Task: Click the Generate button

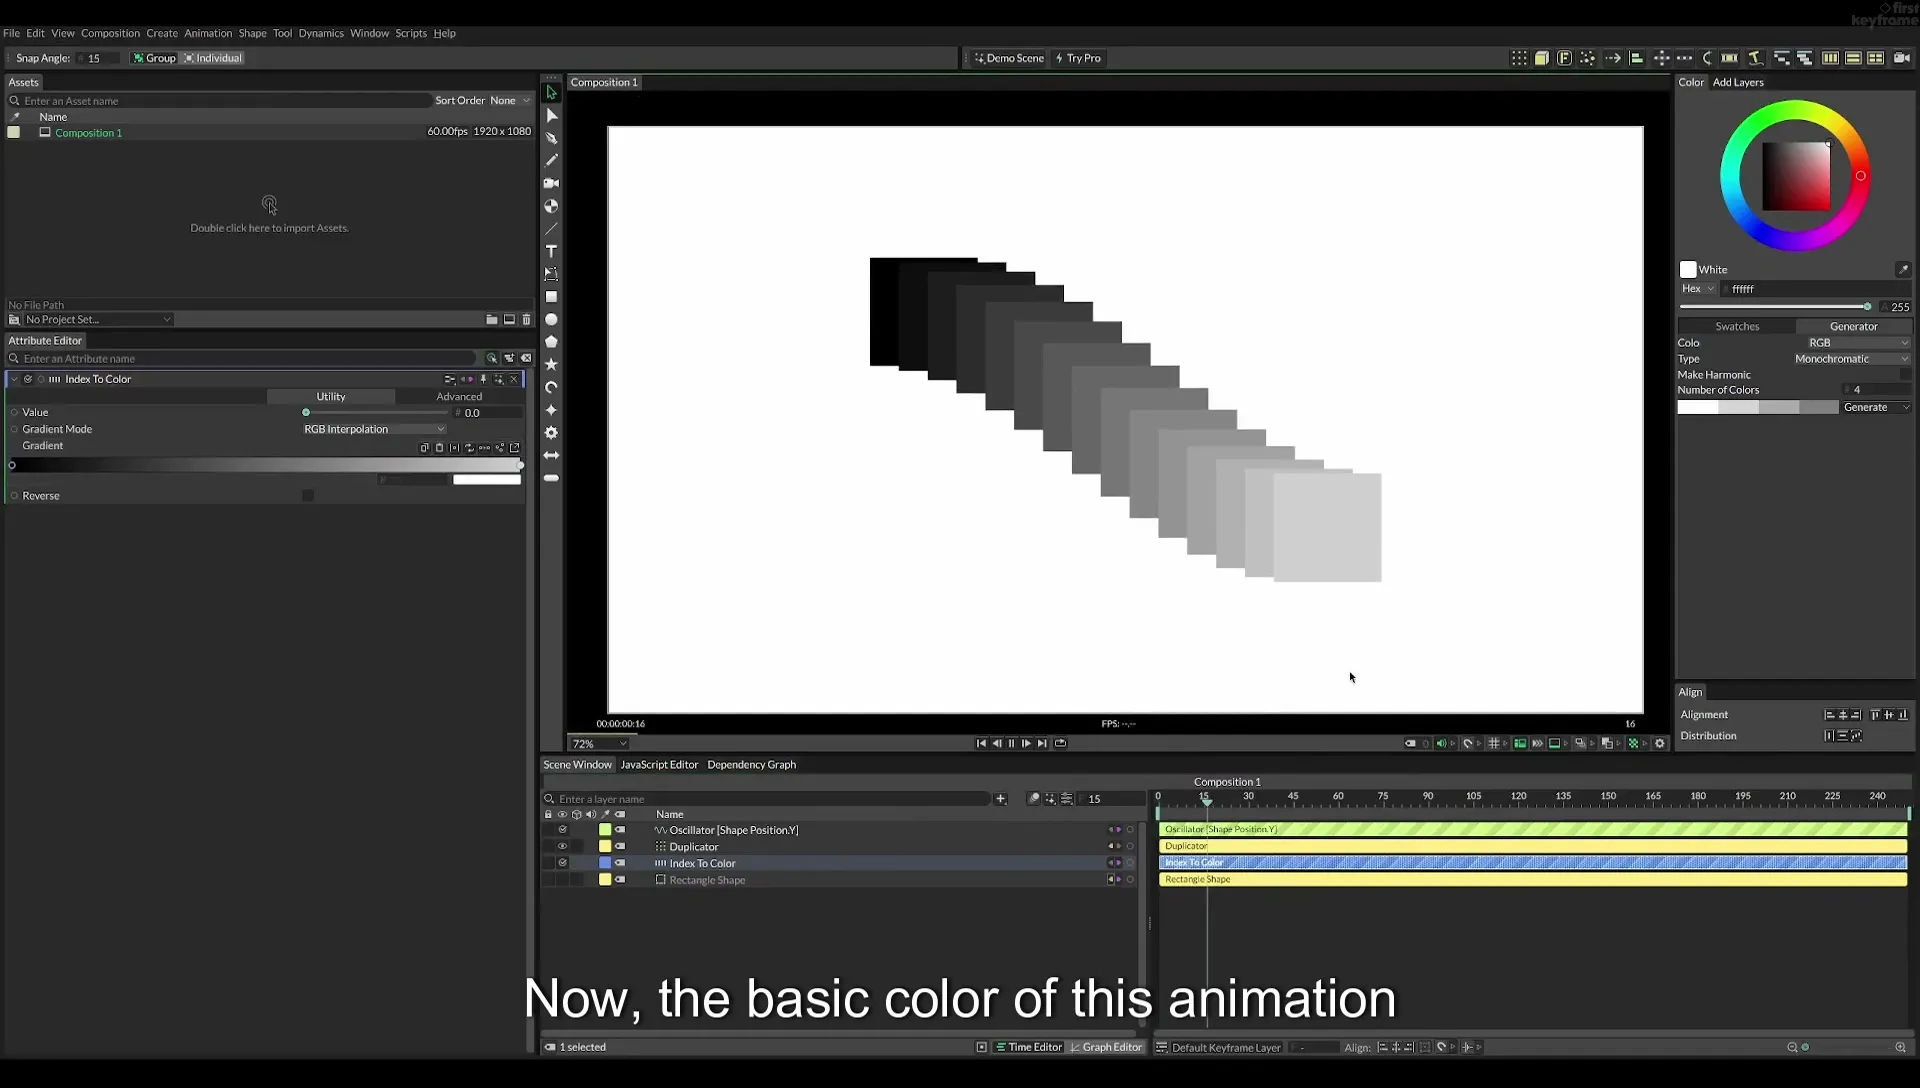Action: tap(1876, 407)
